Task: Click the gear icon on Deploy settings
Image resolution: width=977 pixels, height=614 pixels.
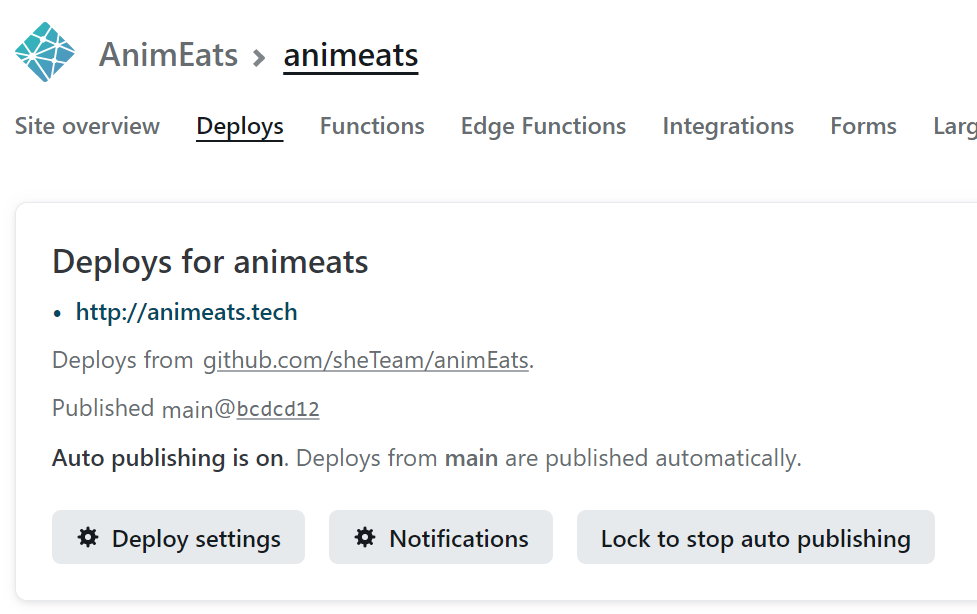Action: point(88,538)
